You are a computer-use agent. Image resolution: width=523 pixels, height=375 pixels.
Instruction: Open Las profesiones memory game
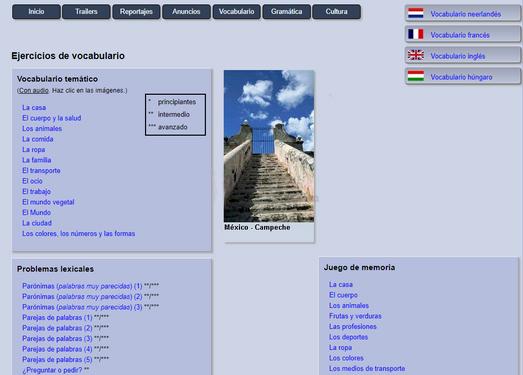[353, 326]
